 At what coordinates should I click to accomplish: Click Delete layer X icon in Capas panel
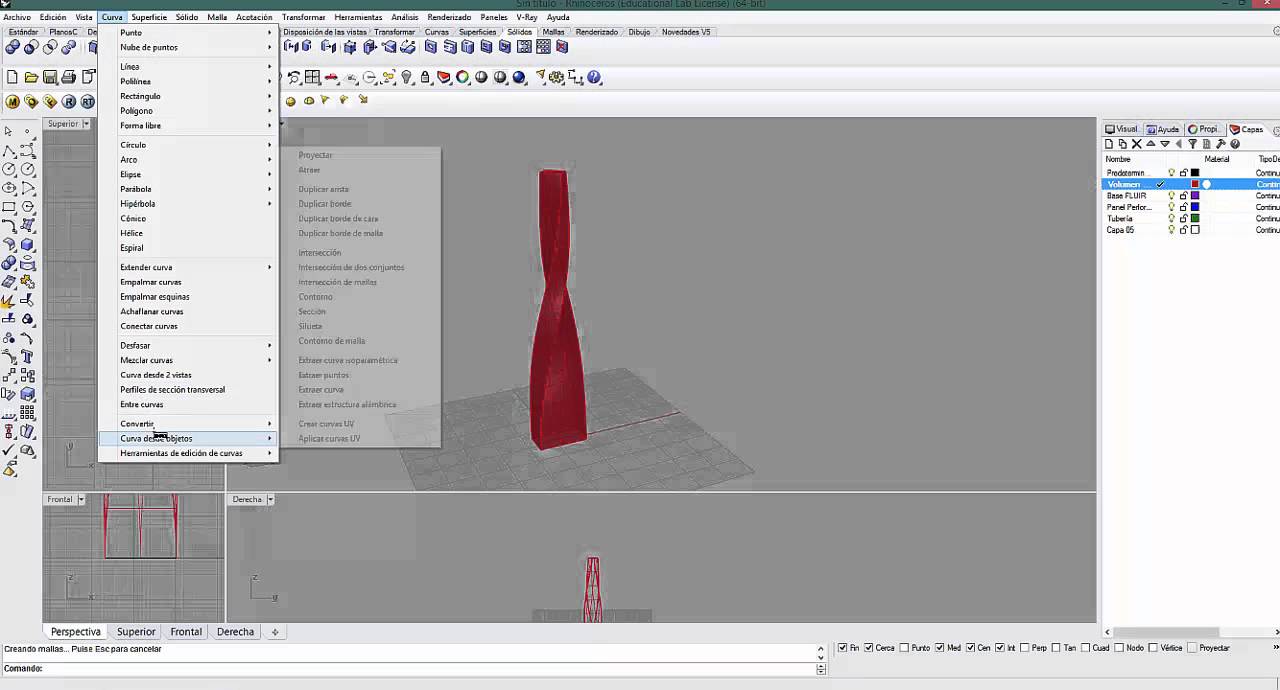tap(1137, 144)
